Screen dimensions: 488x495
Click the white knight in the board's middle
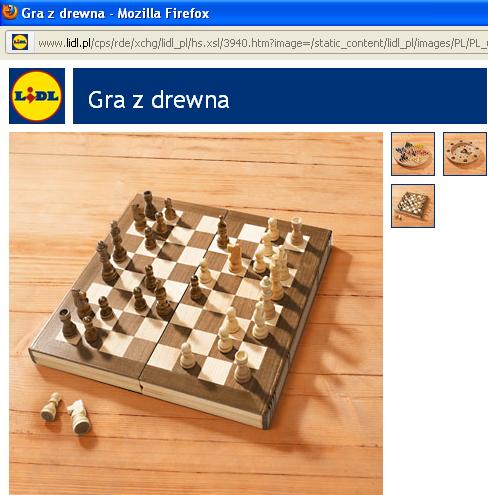pyautogui.click(x=235, y=257)
